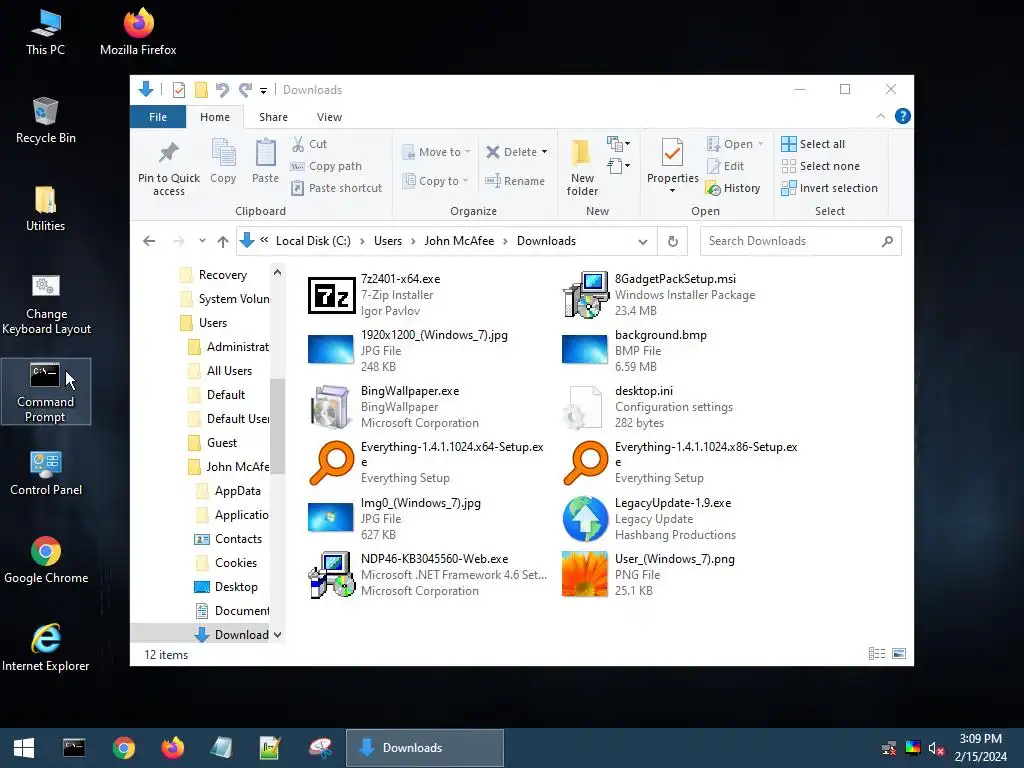Switch to the Share ribbon tab
Viewport: 1024px width, 768px height.
(x=273, y=117)
